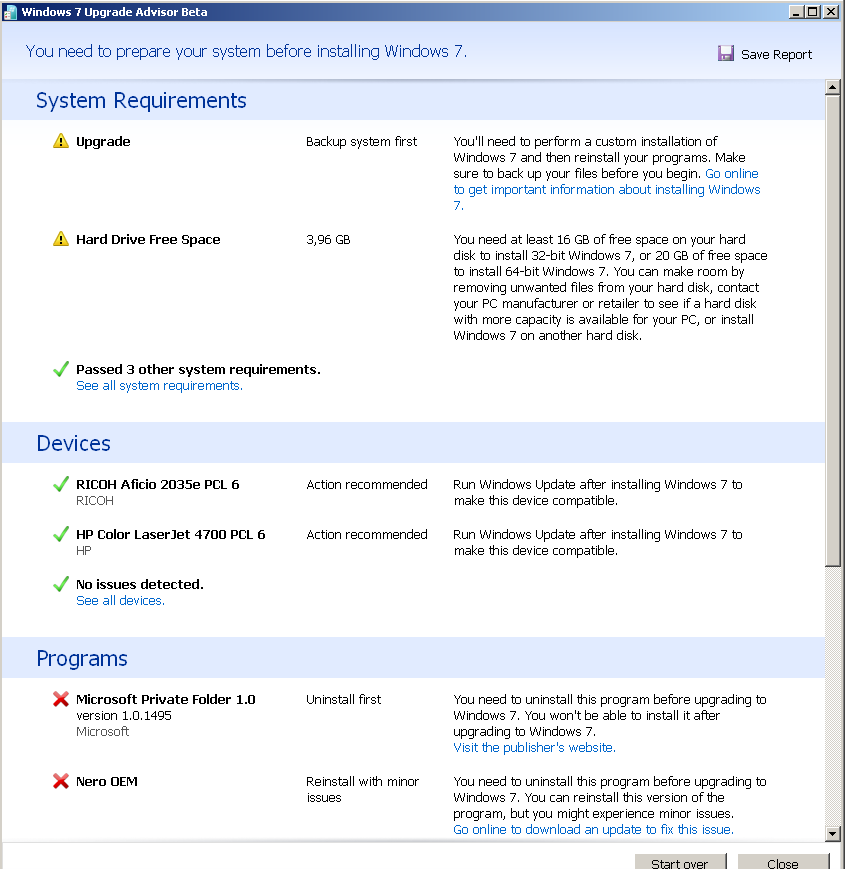Click the green checkmark beside HP Color LaserJet 4700
The image size is (845, 869).
61,534
